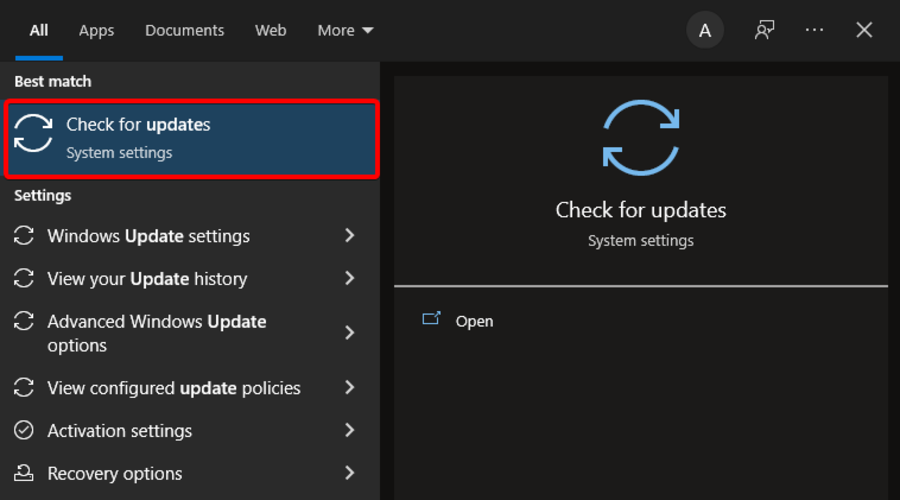Close the search panel
This screenshot has width=900, height=500.
tap(864, 30)
